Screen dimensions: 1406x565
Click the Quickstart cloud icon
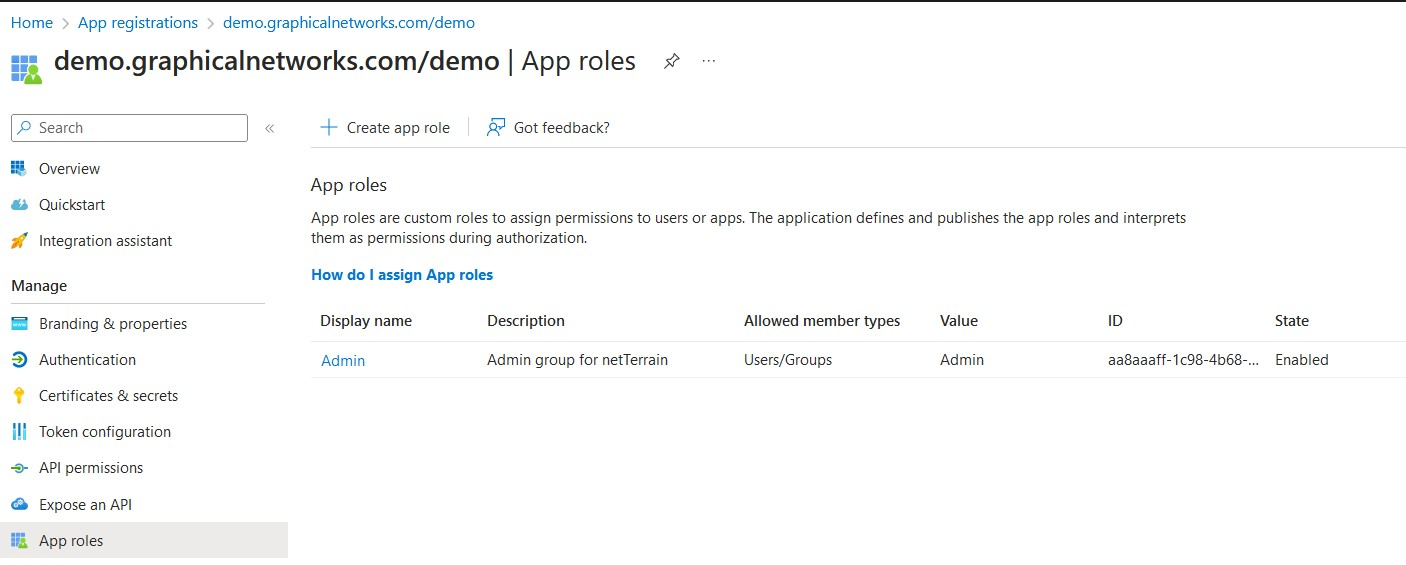click(19, 205)
